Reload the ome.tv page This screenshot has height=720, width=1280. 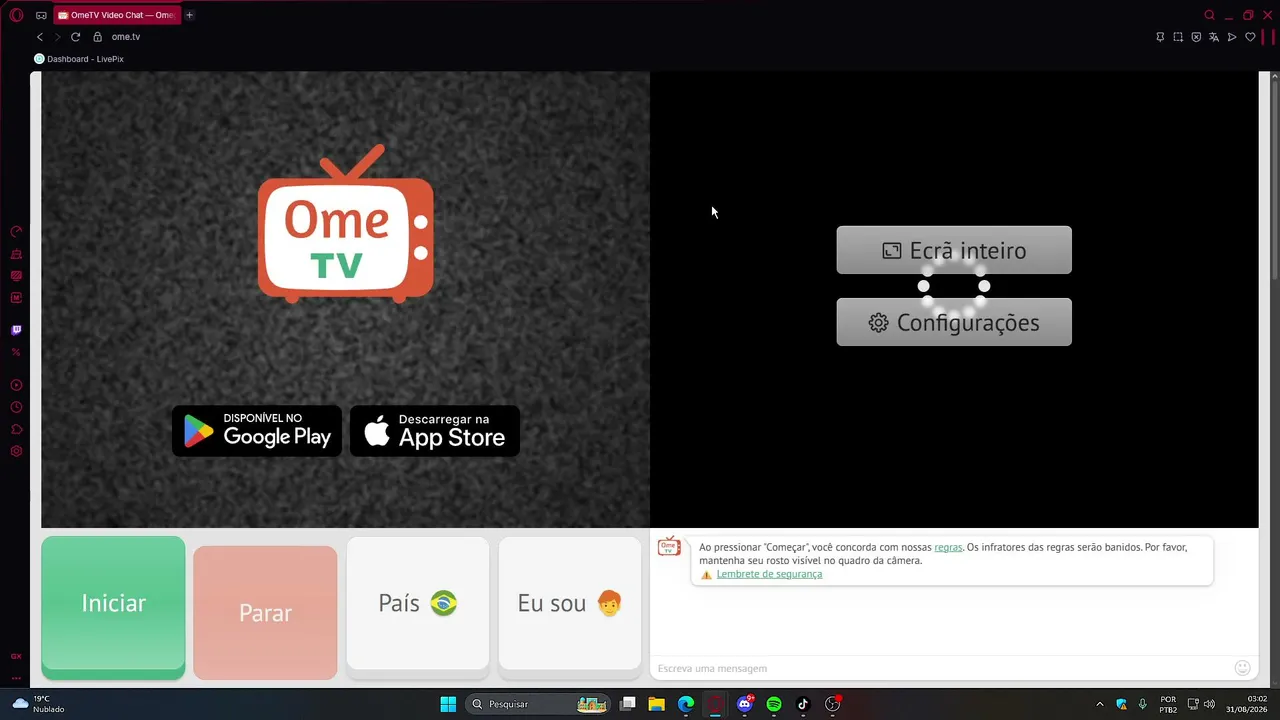point(75,37)
